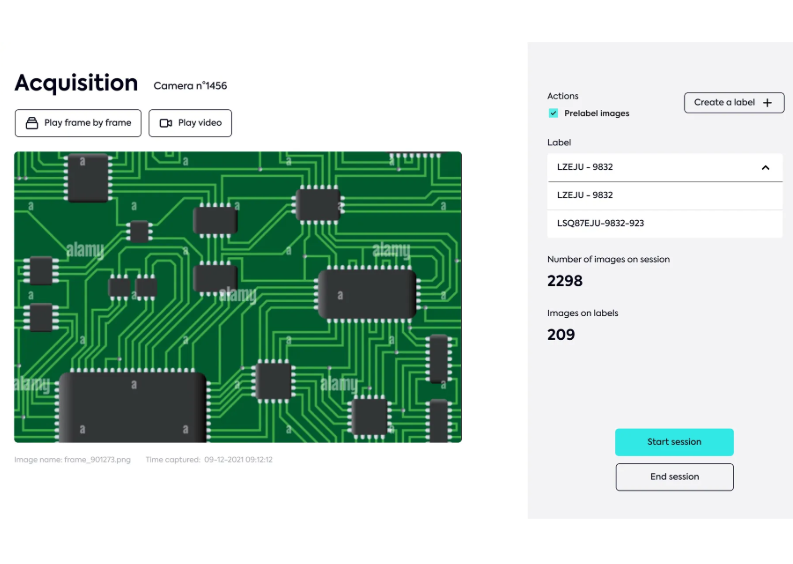Click the image name frame_901273.png caption
This screenshot has width=793, height=564.
[x=72, y=460]
